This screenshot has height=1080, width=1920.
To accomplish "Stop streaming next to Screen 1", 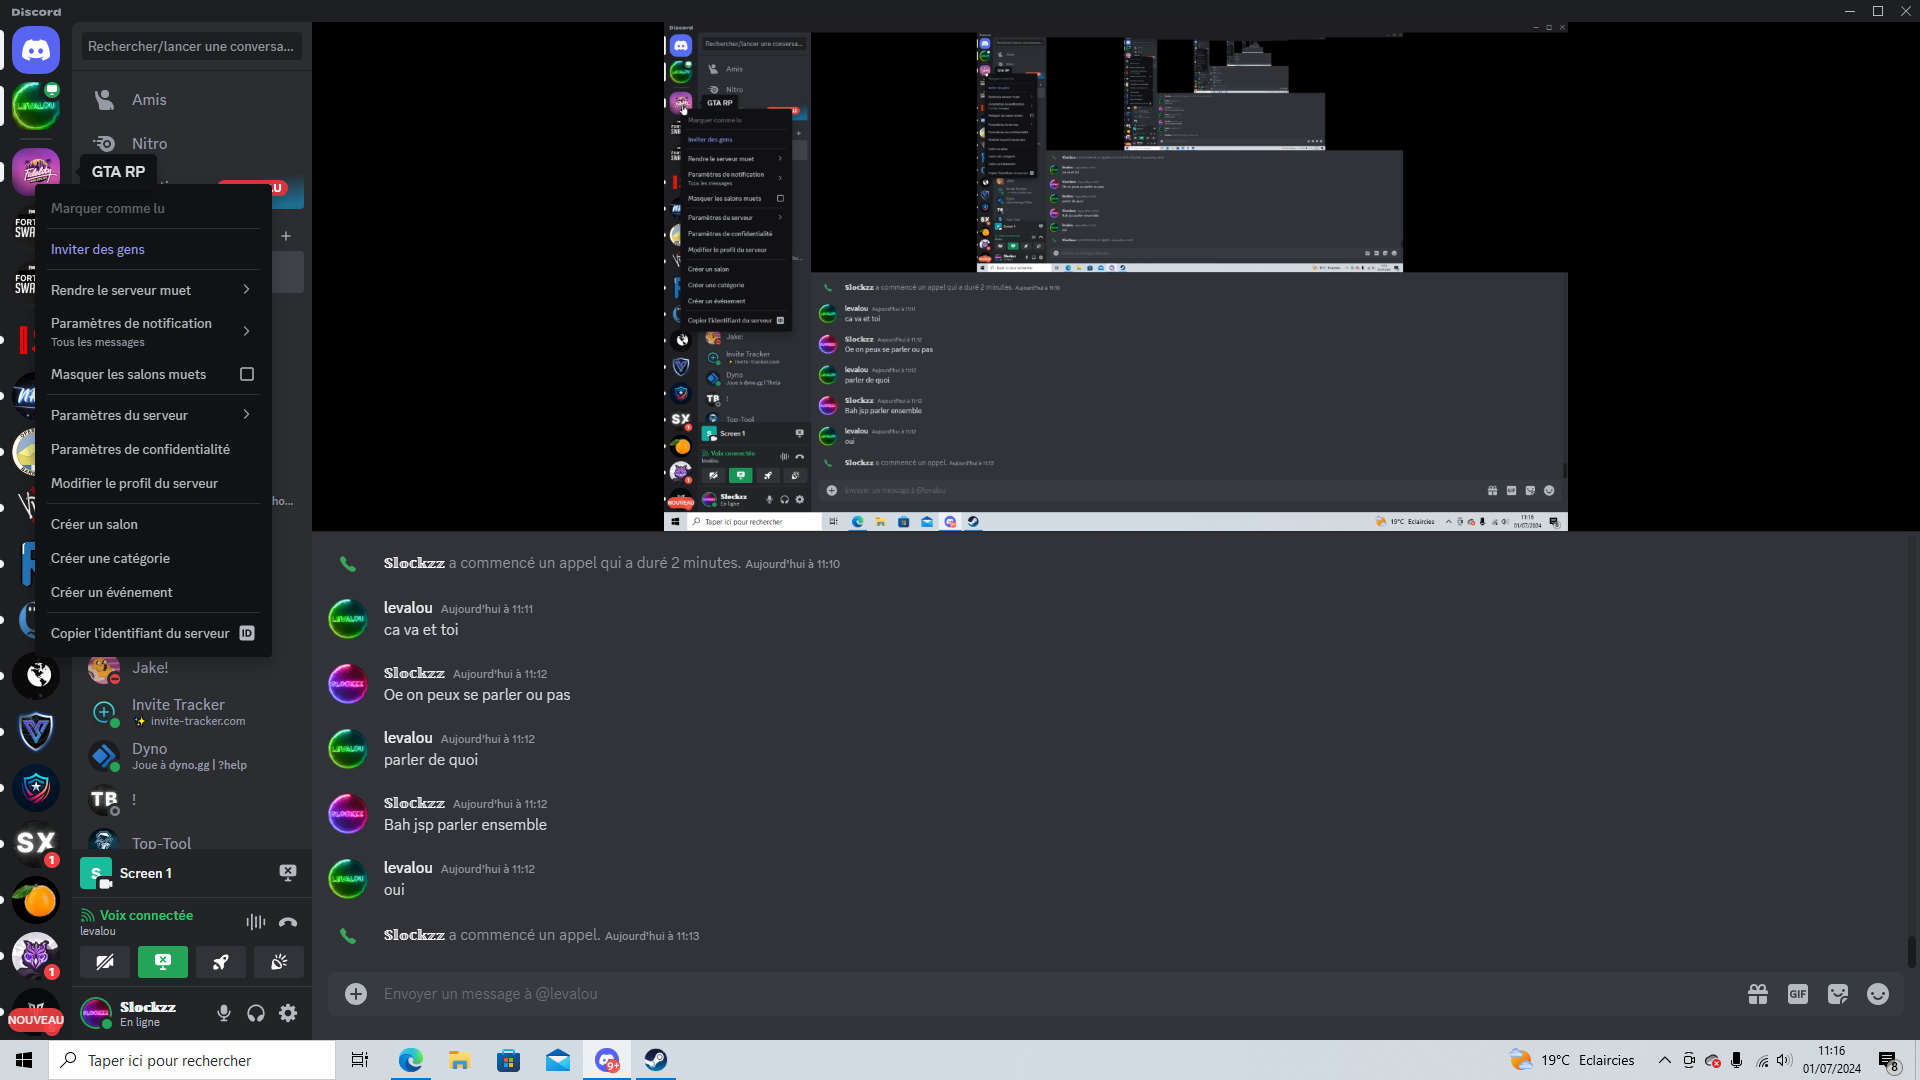I will coord(288,873).
